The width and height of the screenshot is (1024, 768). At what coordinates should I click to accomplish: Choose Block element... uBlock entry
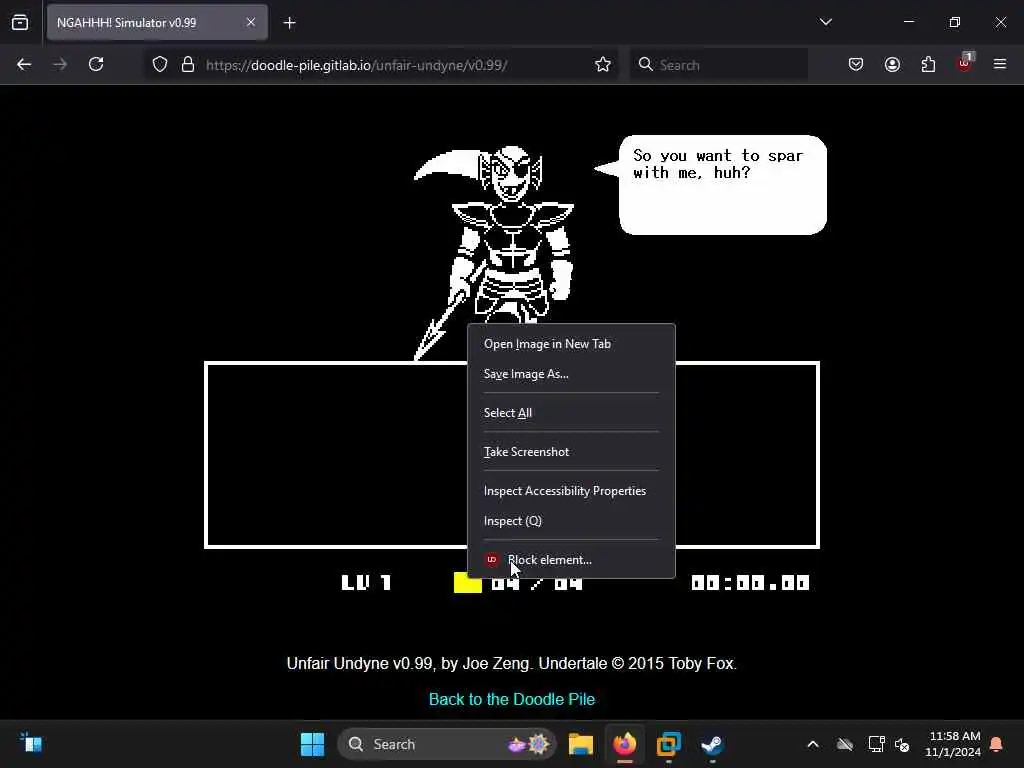(x=571, y=560)
